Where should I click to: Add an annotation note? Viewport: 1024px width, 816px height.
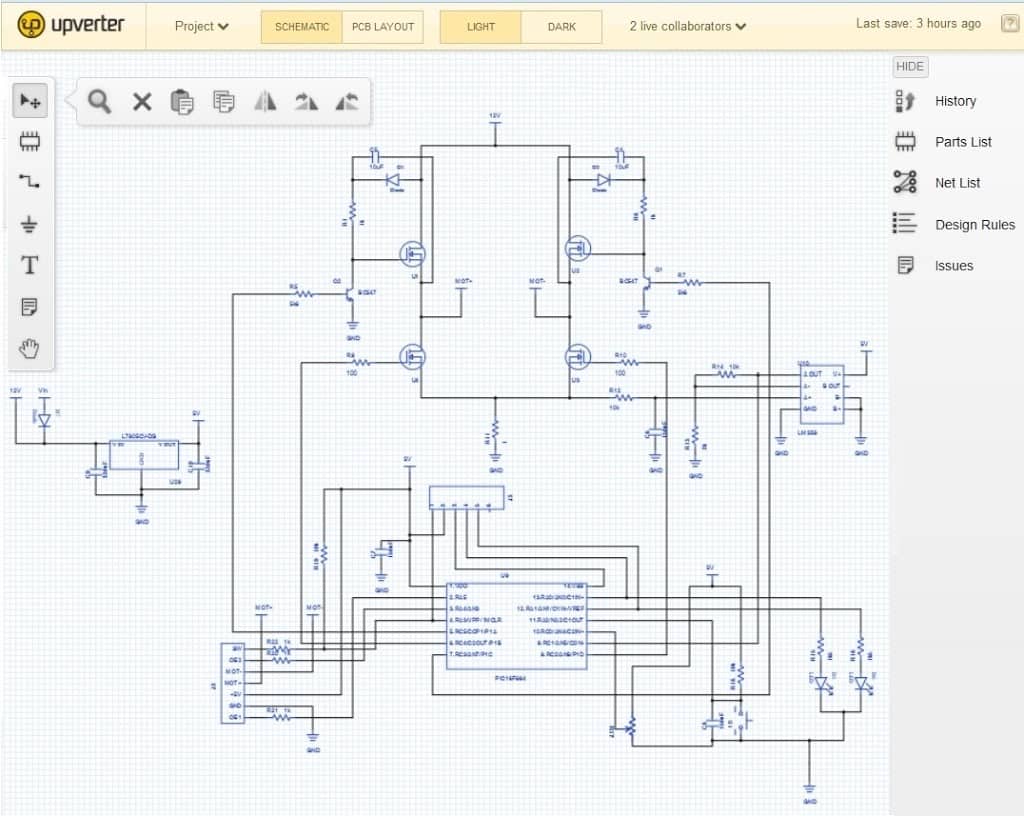(x=30, y=306)
